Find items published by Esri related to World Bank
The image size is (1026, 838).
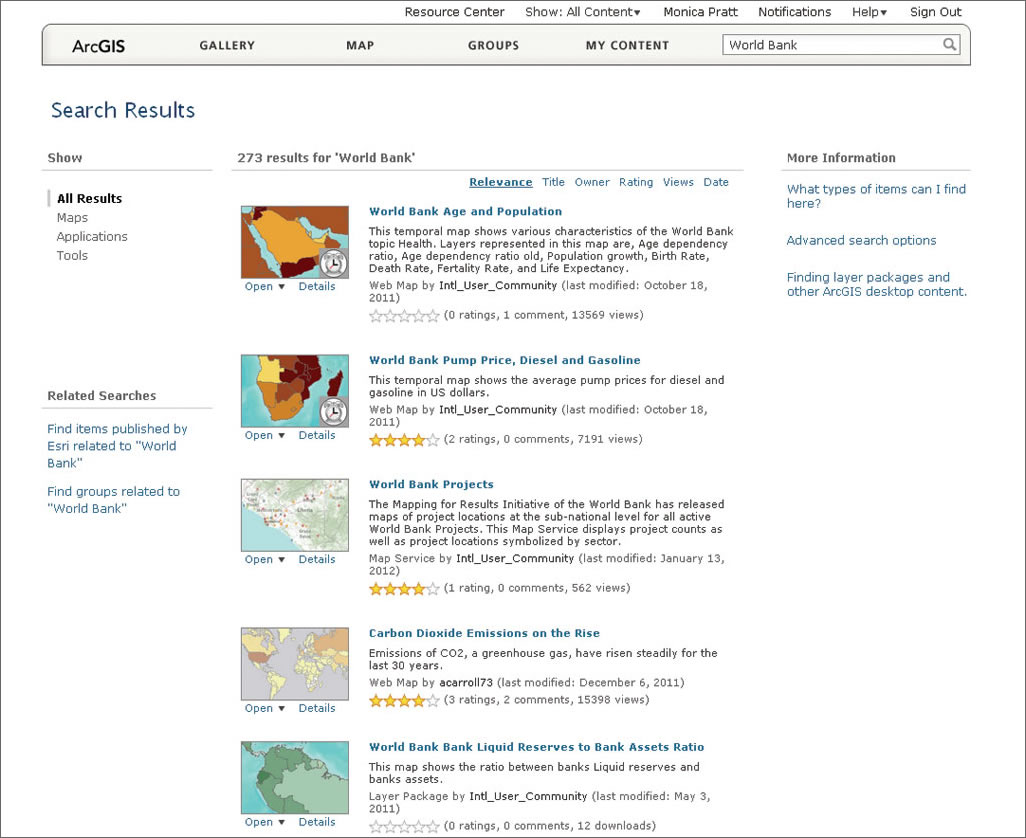pos(117,446)
